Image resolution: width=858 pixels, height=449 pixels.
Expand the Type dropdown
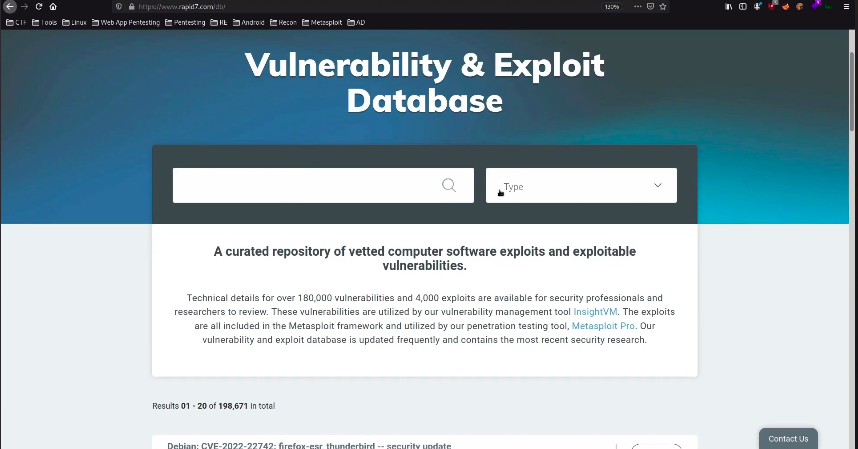coord(581,186)
